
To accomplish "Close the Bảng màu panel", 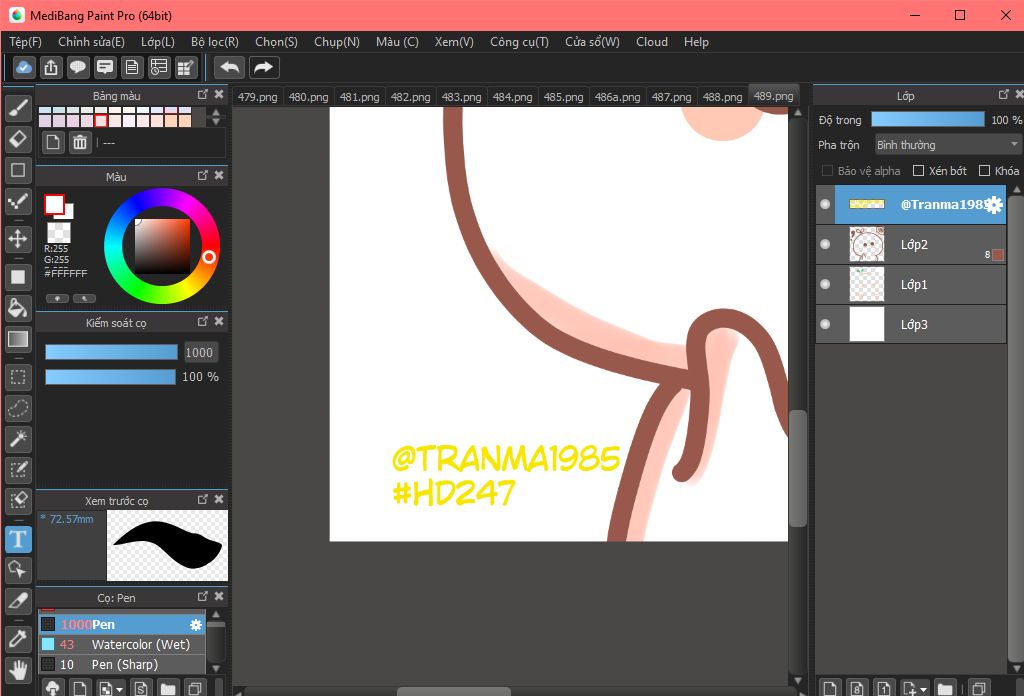I will (219, 95).
